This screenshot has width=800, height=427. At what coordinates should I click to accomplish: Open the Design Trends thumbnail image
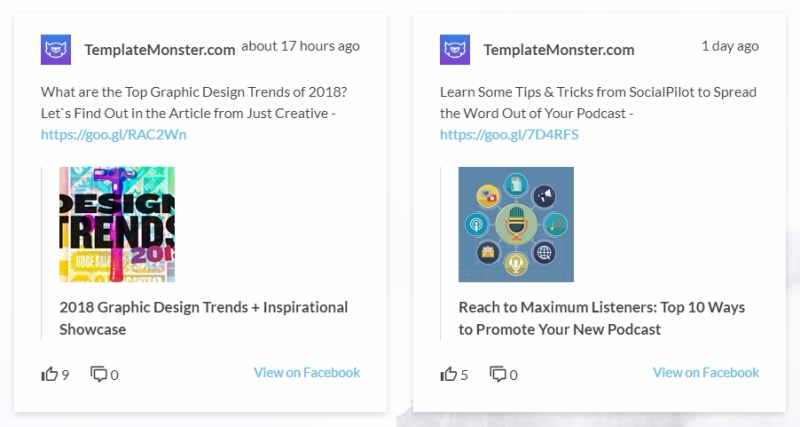tap(117, 224)
